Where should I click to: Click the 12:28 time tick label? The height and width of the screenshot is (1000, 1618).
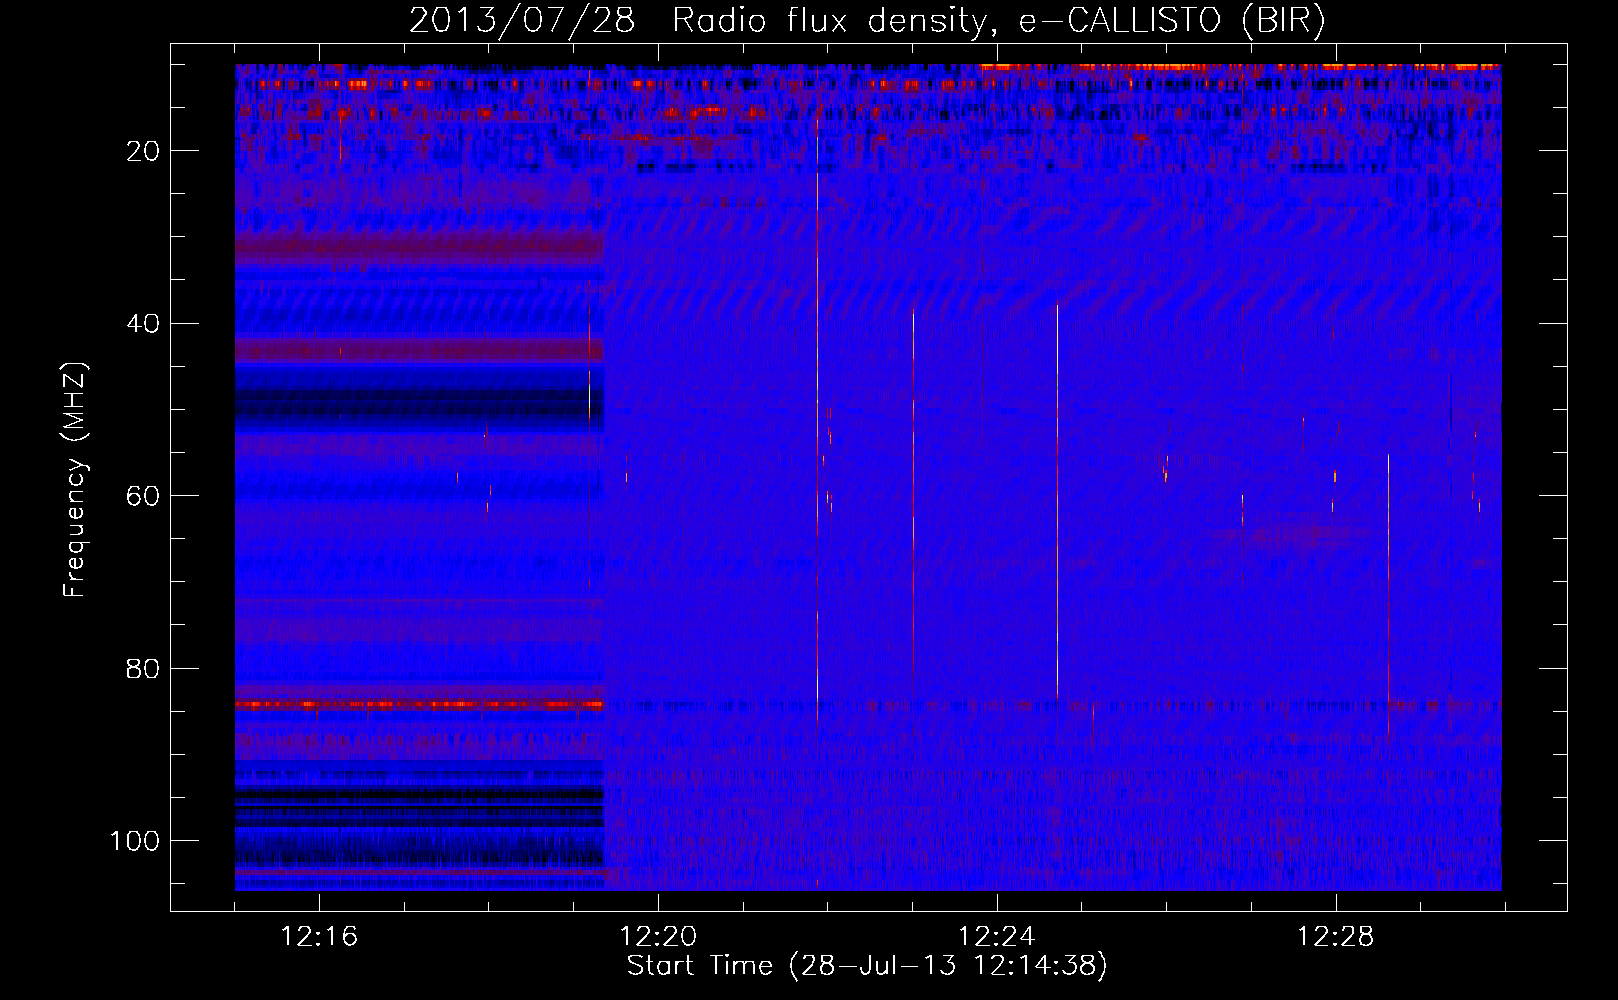pos(1336,937)
